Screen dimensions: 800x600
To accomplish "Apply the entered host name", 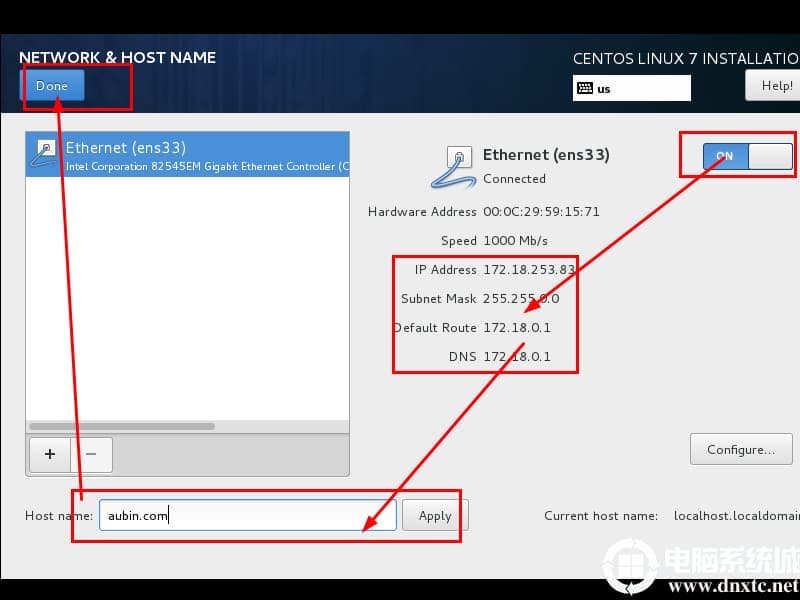I will pyautogui.click(x=435, y=516).
